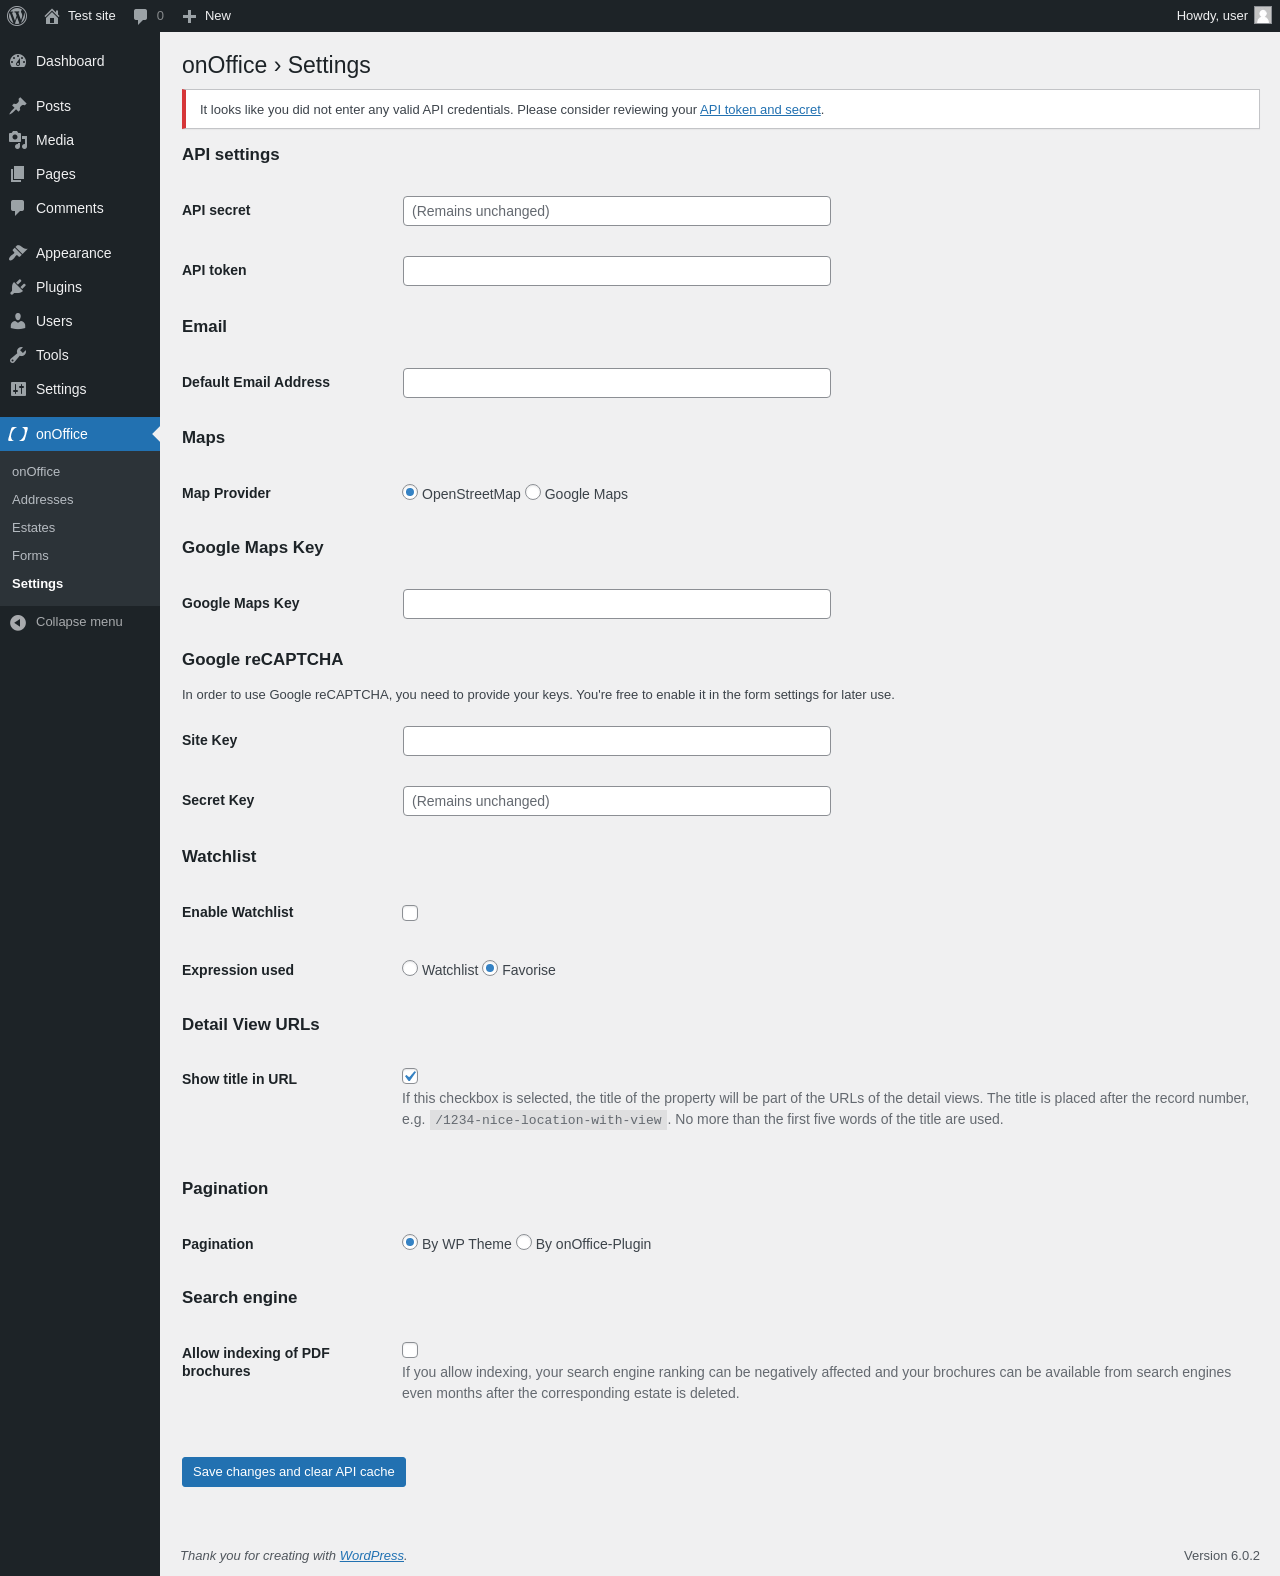1280x1576 pixels.
Task: Click the /1234-nice-location-with-view example code
Action: tap(548, 1120)
